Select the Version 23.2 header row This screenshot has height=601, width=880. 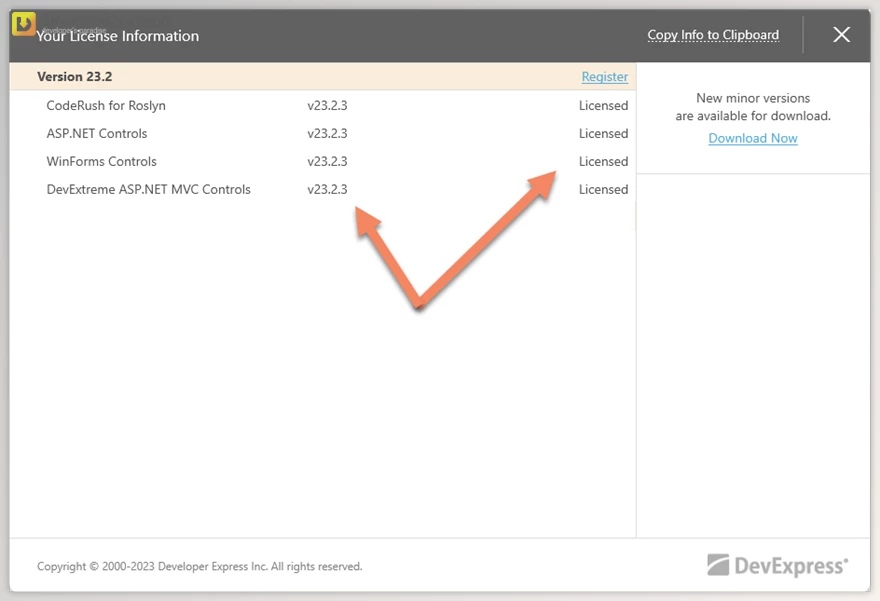click(75, 77)
